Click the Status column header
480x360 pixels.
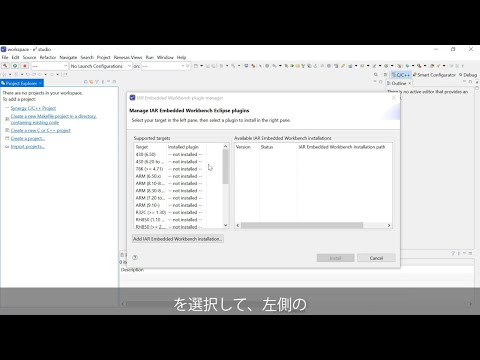pos(278,147)
